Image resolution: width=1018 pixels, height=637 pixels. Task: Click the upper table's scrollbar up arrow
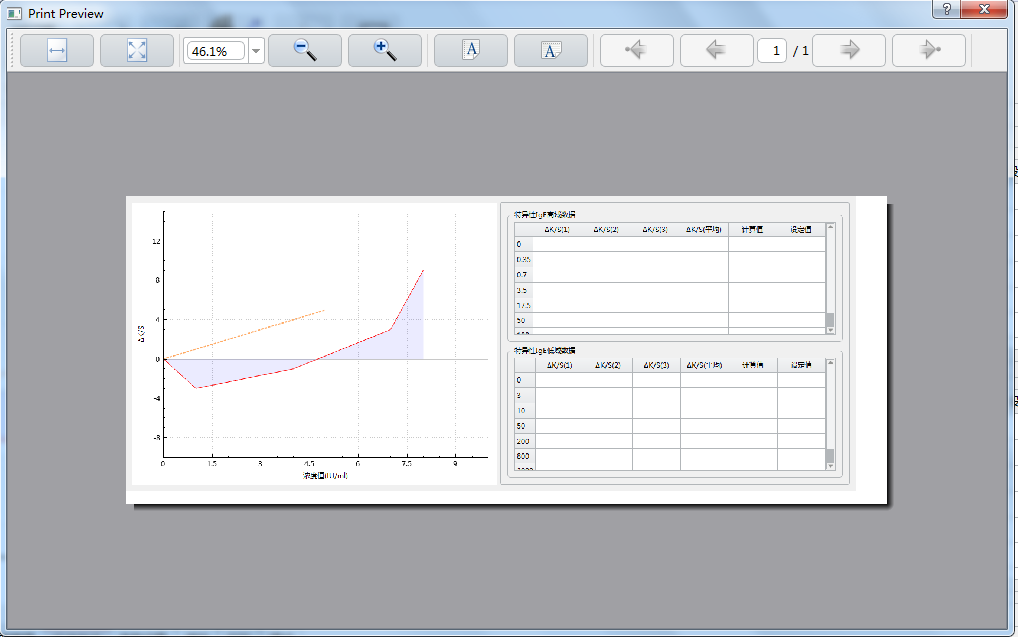(830, 227)
